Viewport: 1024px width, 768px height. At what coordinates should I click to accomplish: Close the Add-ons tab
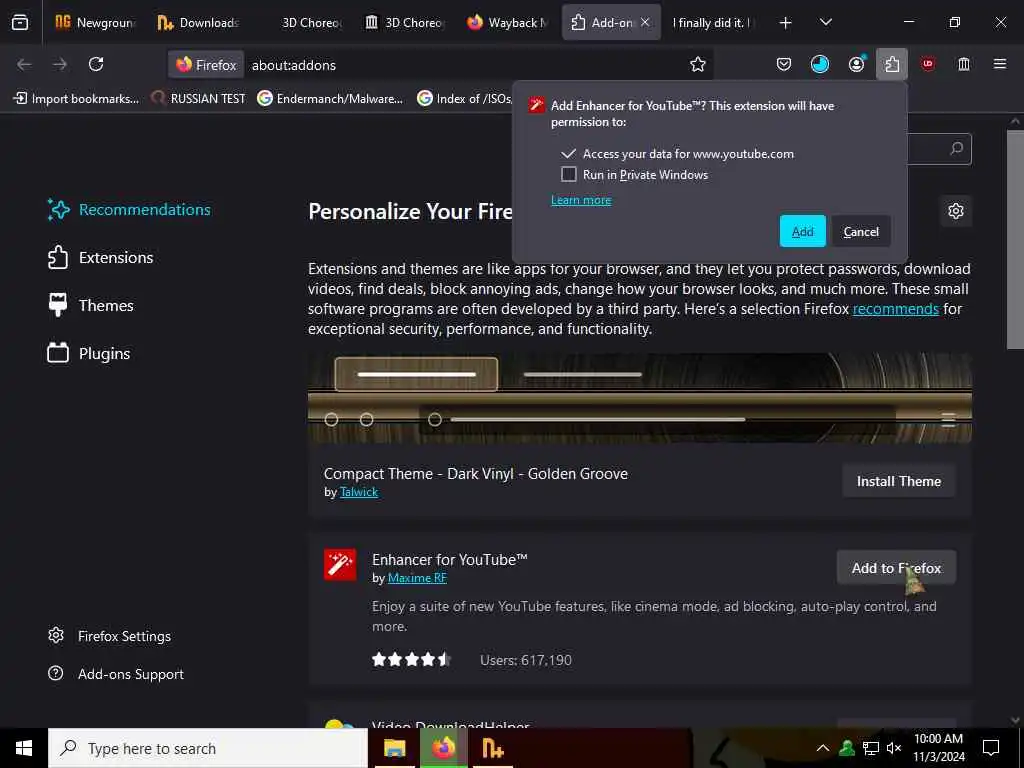tap(645, 22)
